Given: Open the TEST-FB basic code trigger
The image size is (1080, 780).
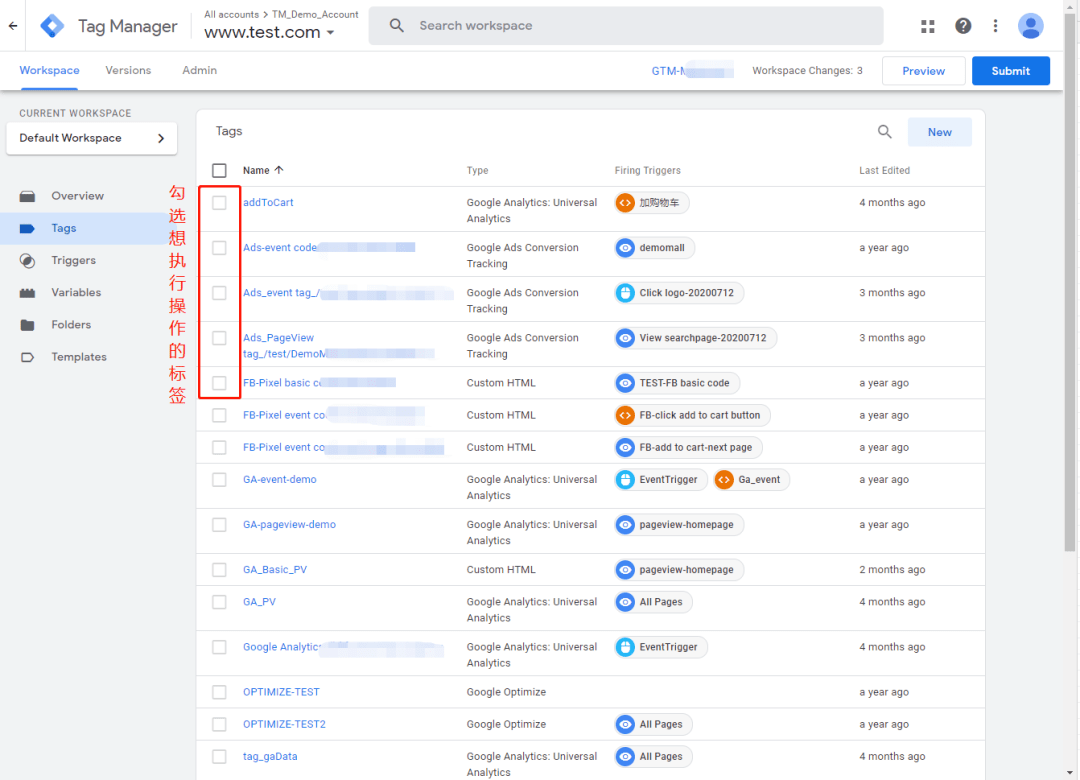Looking at the screenshot, I should [677, 383].
